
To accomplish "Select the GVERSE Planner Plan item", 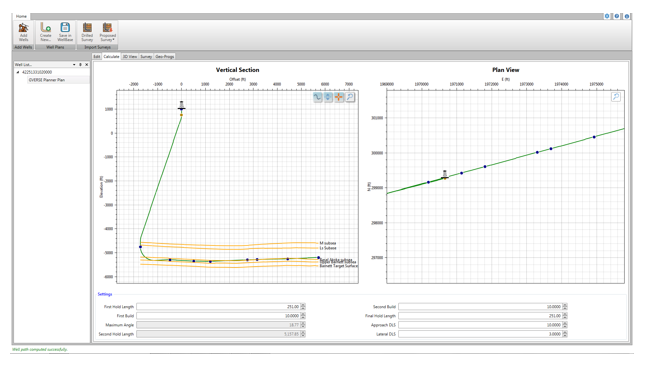I will pyautogui.click(x=47, y=80).
